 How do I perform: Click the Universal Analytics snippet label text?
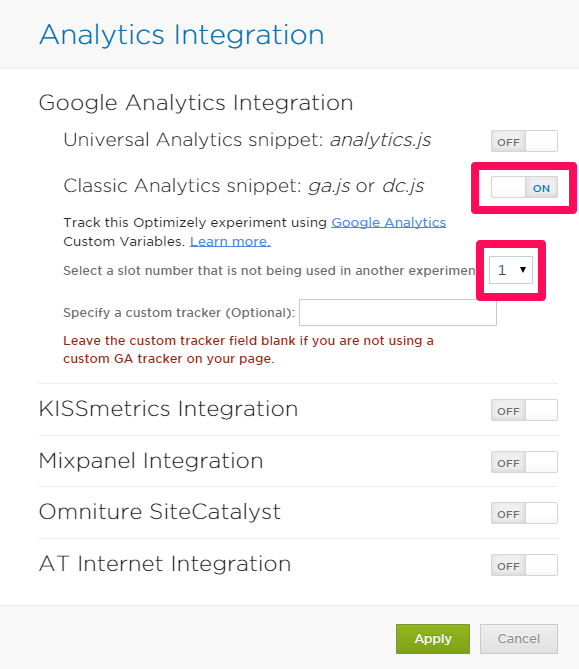[247, 140]
